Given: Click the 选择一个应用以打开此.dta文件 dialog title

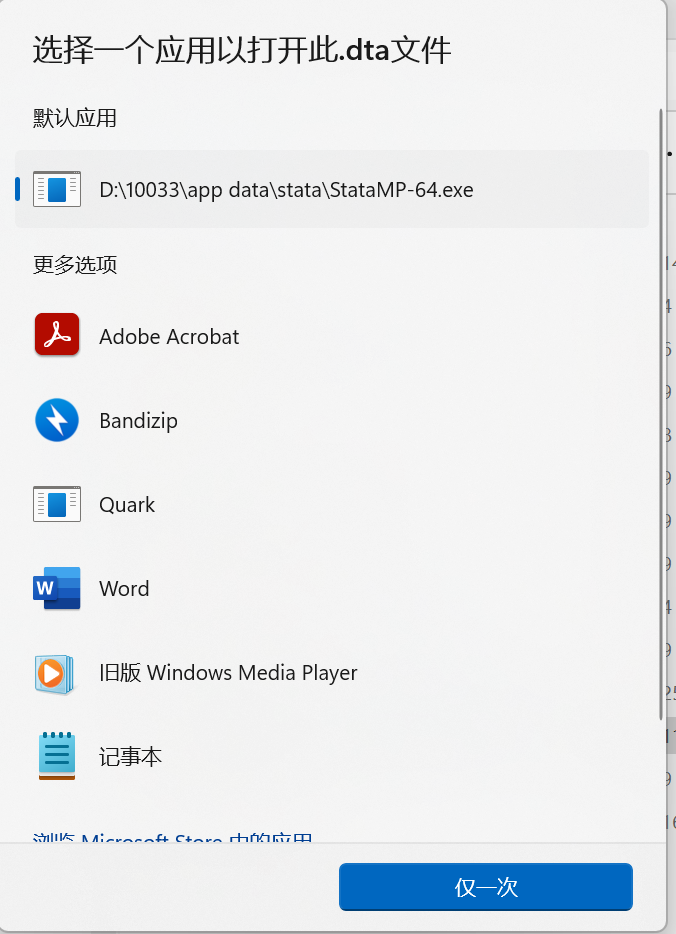Looking at the screenshot, I should pyautogui.click(x=242, y=49).
